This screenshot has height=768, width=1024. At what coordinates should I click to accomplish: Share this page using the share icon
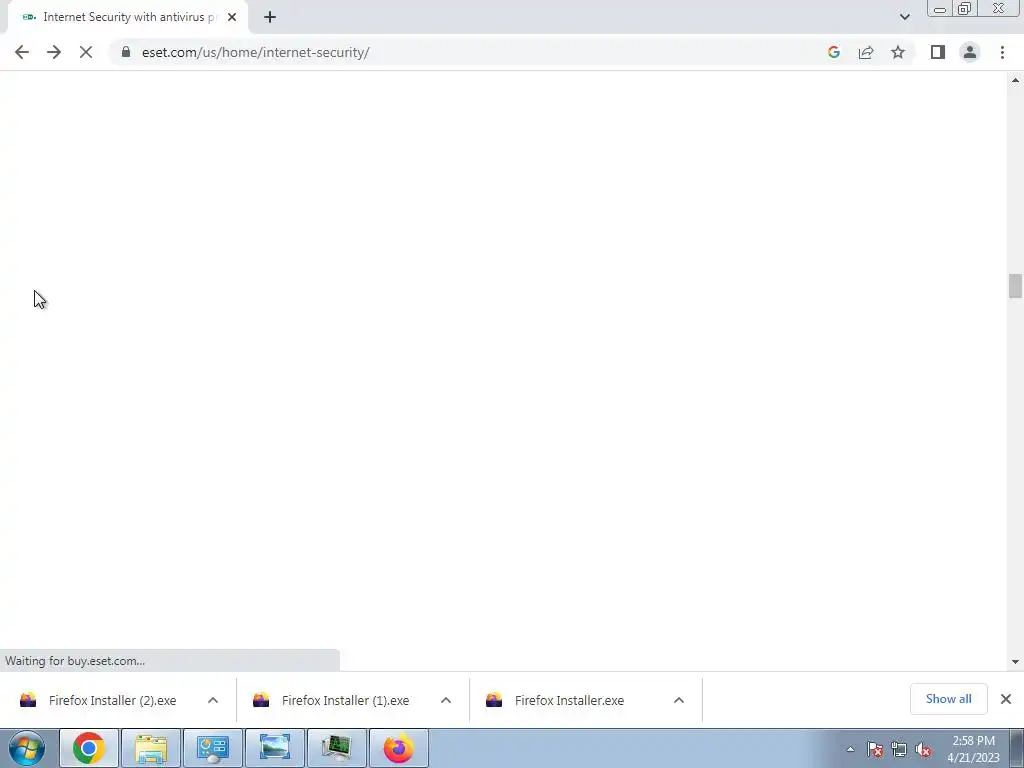pyautogui.click(x=866, y=52)
